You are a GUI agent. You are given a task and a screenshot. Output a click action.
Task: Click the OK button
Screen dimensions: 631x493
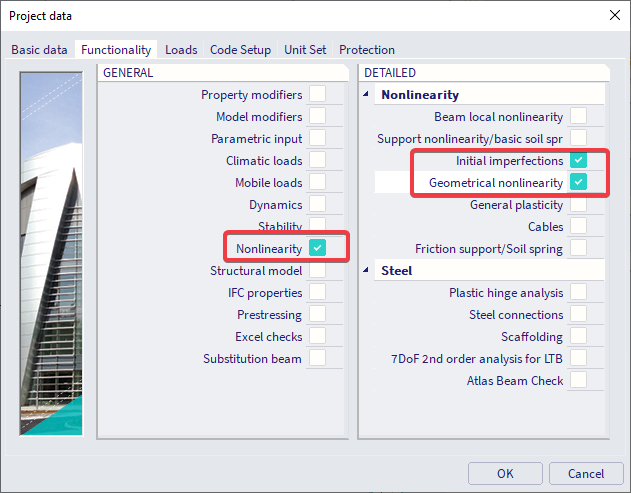pos(505,473)
